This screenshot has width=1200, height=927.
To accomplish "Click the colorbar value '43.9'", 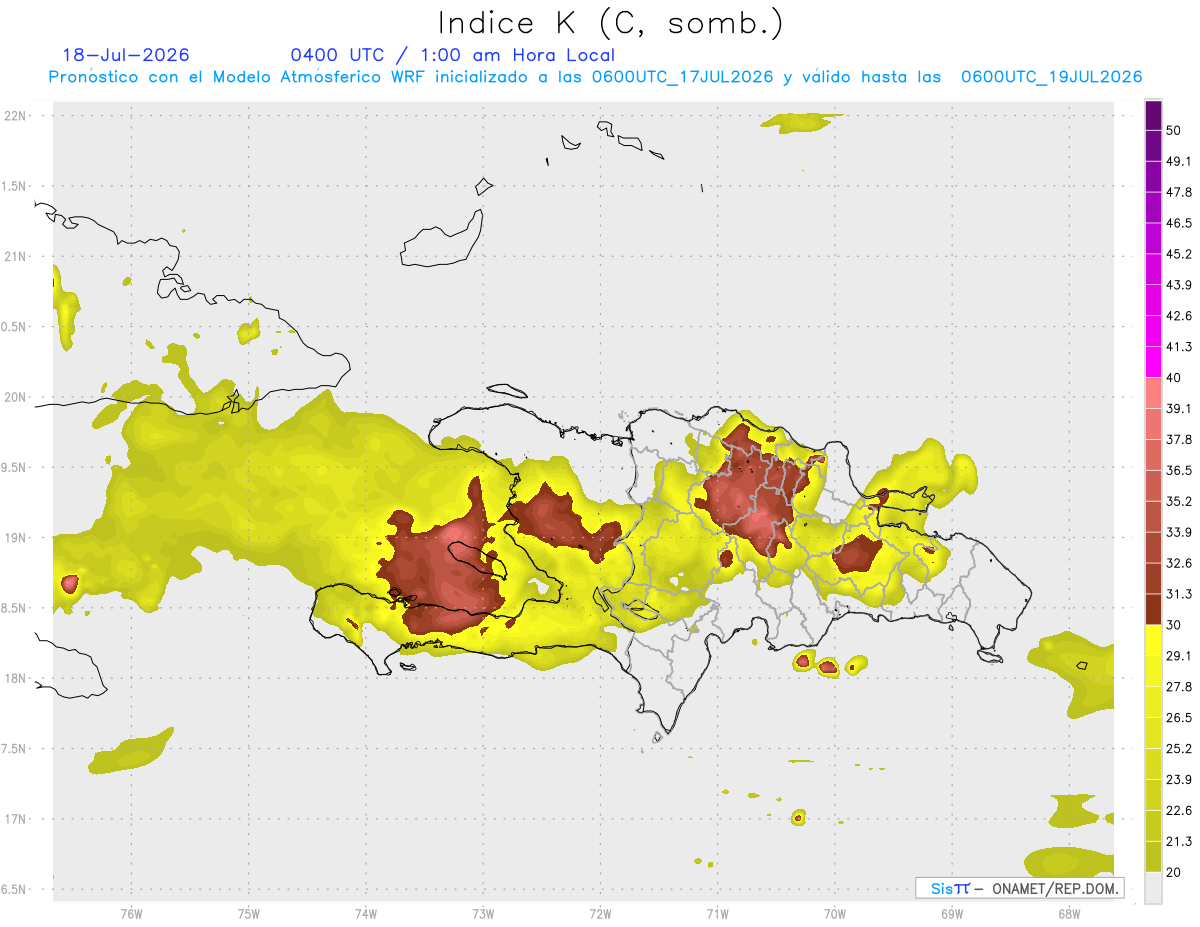I will tap(1180, 285).
